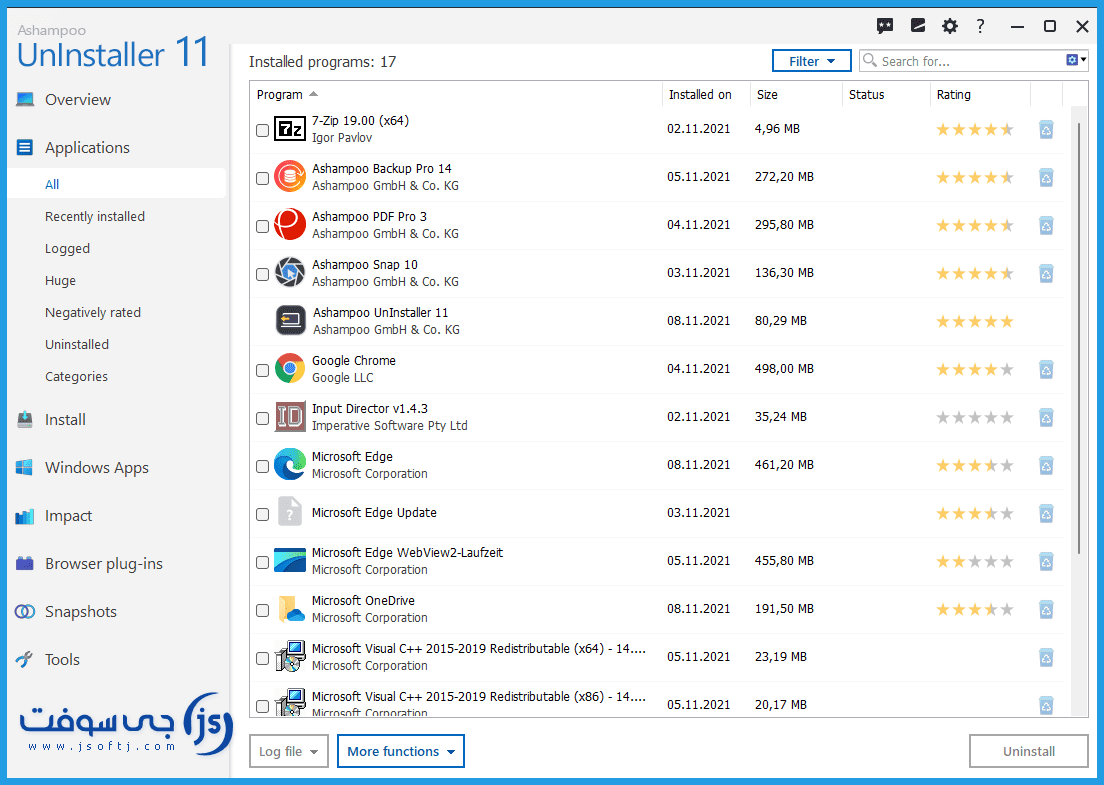This screenshot has height=785, width=1104.
Task: Click uninstall trash icon for Ashampoo Snap 10
Action: [1046, 273]
